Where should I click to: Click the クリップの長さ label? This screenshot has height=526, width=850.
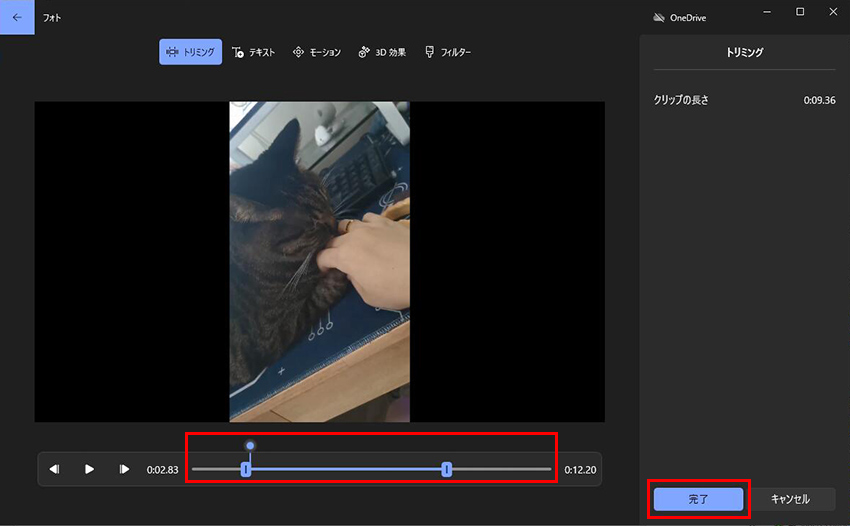pos(681,100)
